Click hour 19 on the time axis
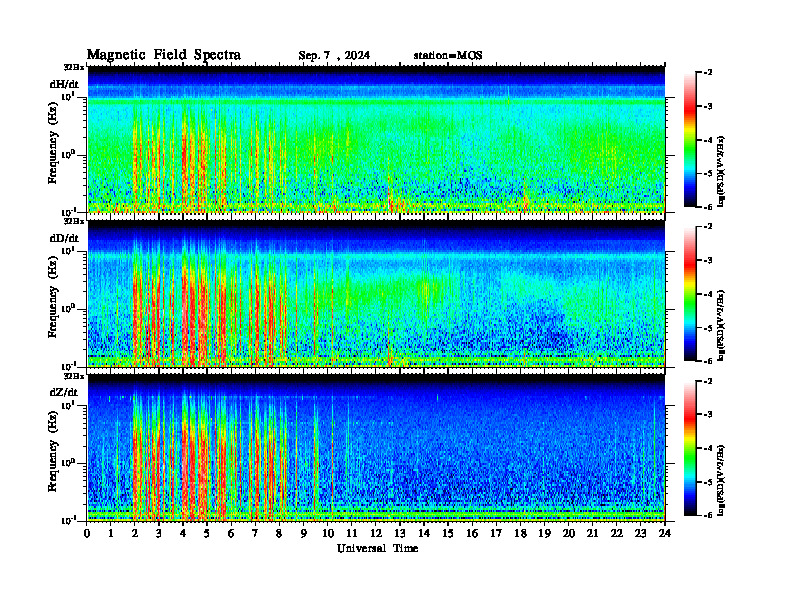The width and height of the screenshot is (792, 612). click(x=544, y=534)
